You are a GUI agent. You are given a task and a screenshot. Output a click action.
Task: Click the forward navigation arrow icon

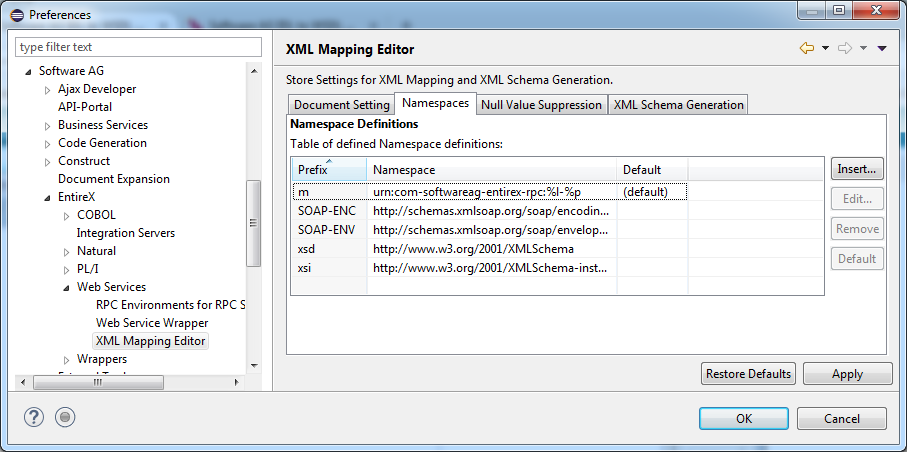845,49
